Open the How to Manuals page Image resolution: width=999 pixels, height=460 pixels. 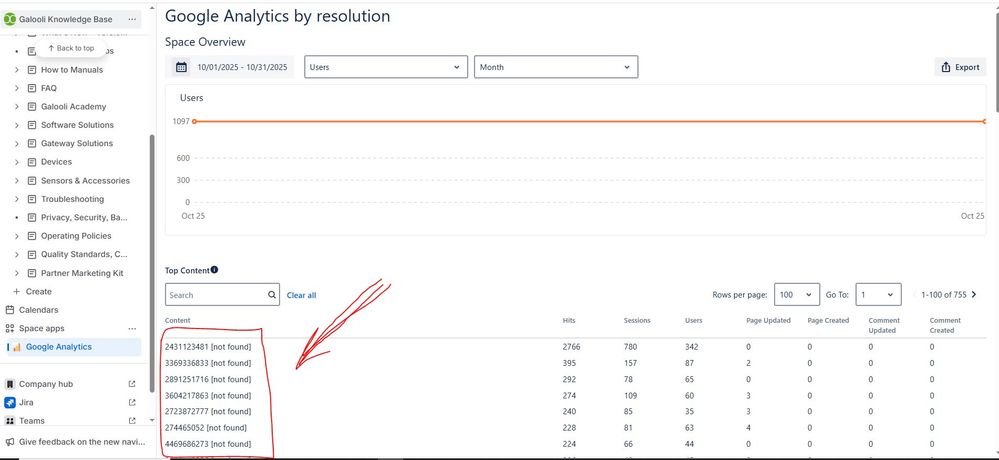[72, 69]
